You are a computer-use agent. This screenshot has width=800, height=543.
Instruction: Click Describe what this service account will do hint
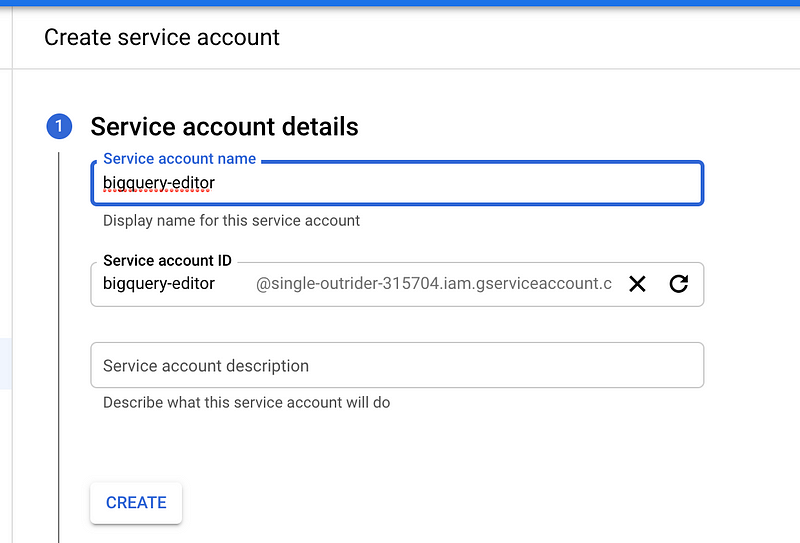(246, 403)
